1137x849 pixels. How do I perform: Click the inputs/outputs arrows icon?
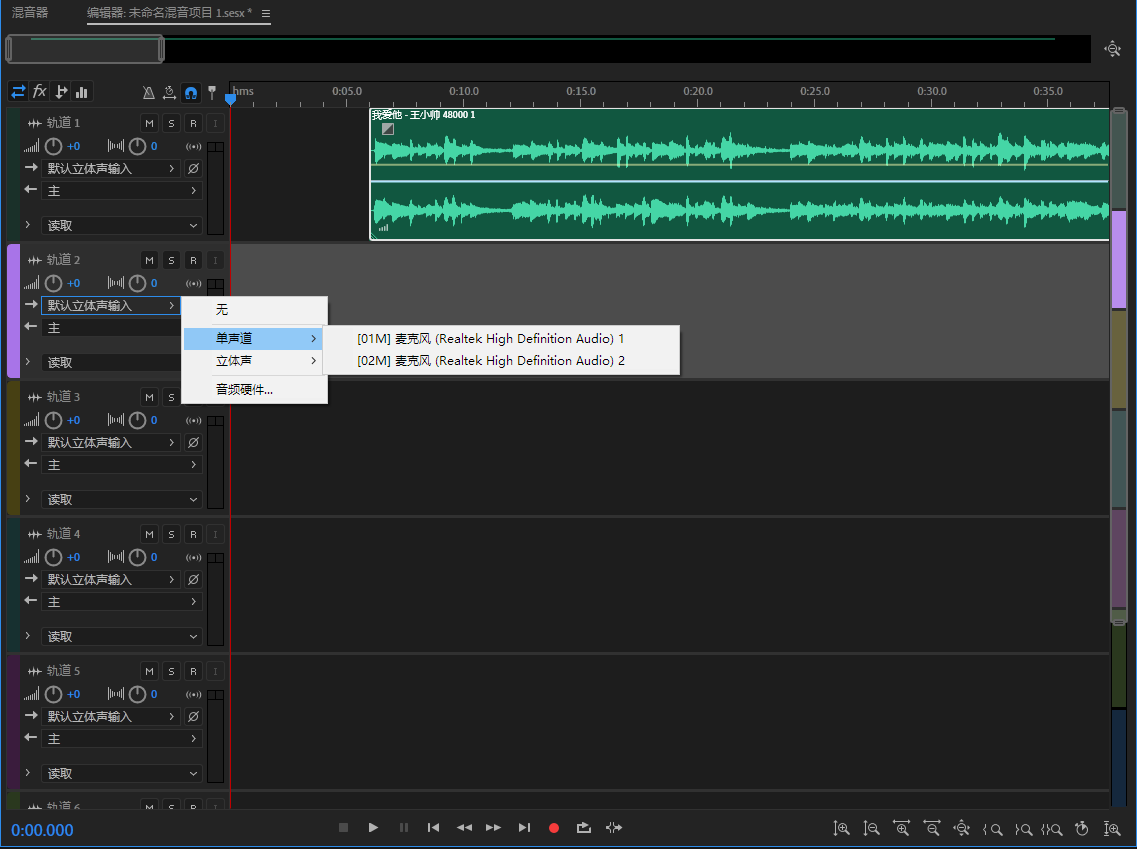(x=18, y=92)
